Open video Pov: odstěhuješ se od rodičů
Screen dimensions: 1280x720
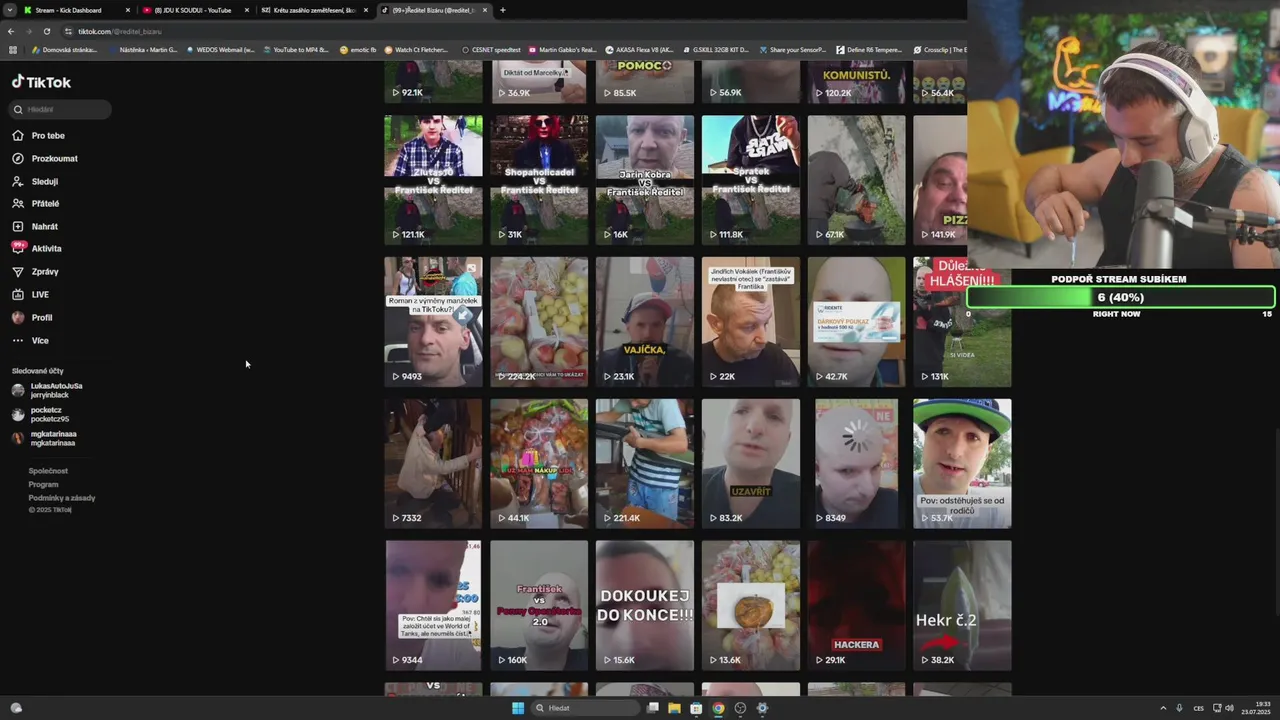962,464
